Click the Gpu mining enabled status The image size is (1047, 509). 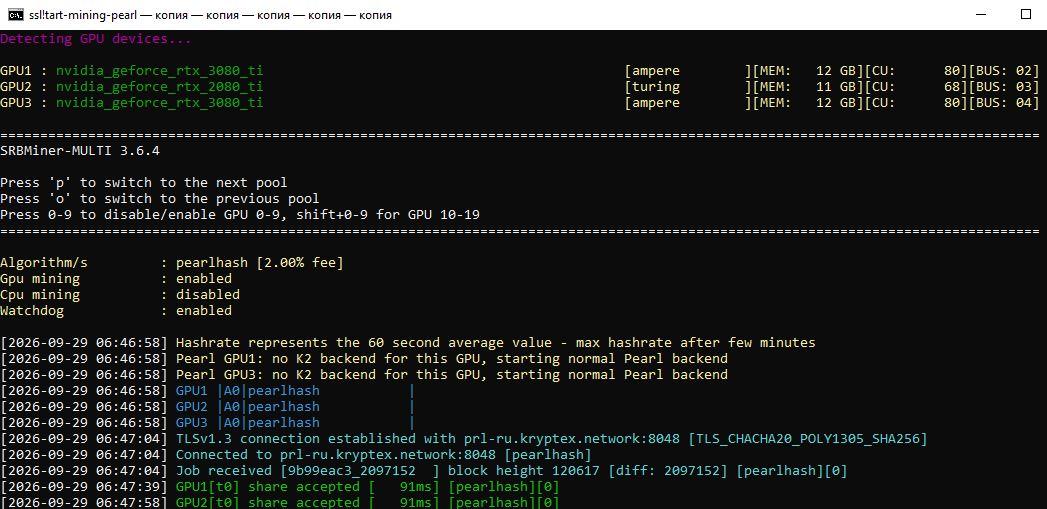click(204, 279)
